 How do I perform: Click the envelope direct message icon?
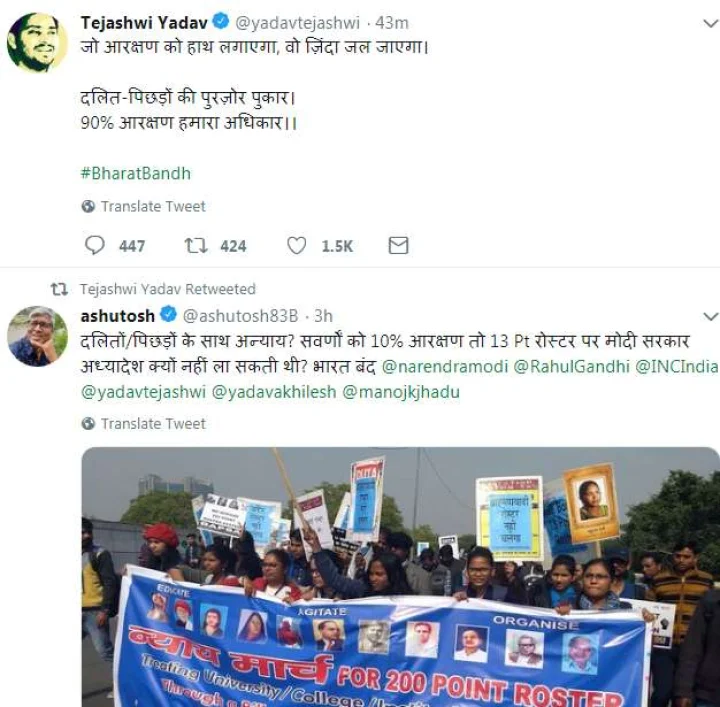pyautogui.click(x=398, y=245)
